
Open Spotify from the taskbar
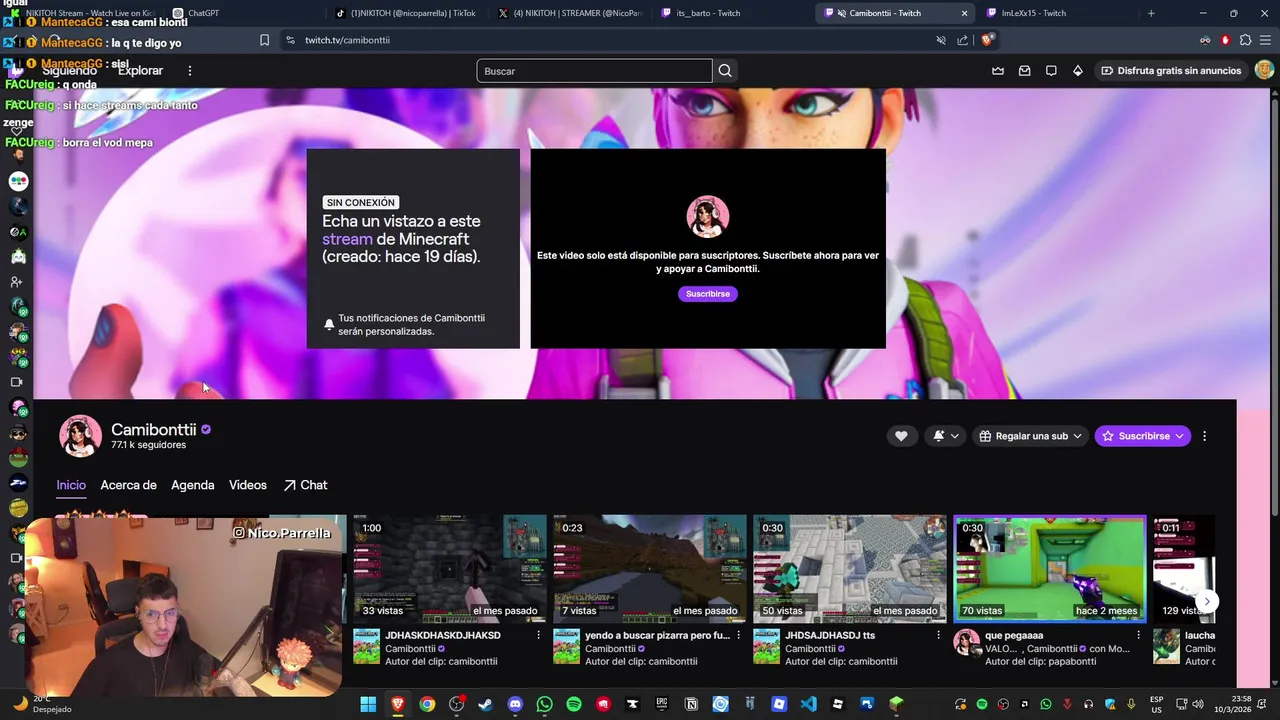[x=574, y=704]
